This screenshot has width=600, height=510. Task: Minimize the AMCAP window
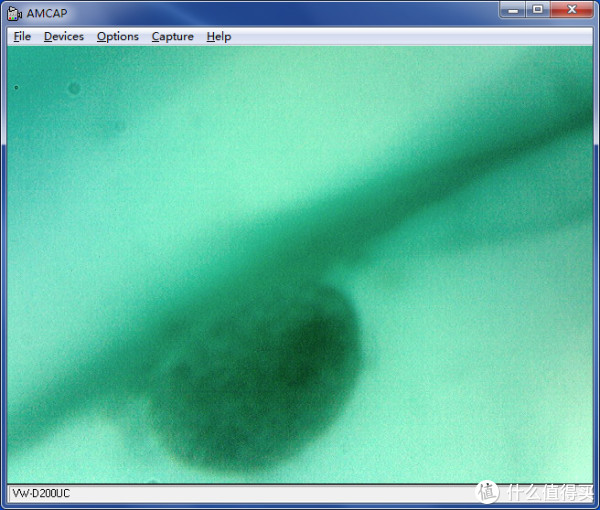513,10
